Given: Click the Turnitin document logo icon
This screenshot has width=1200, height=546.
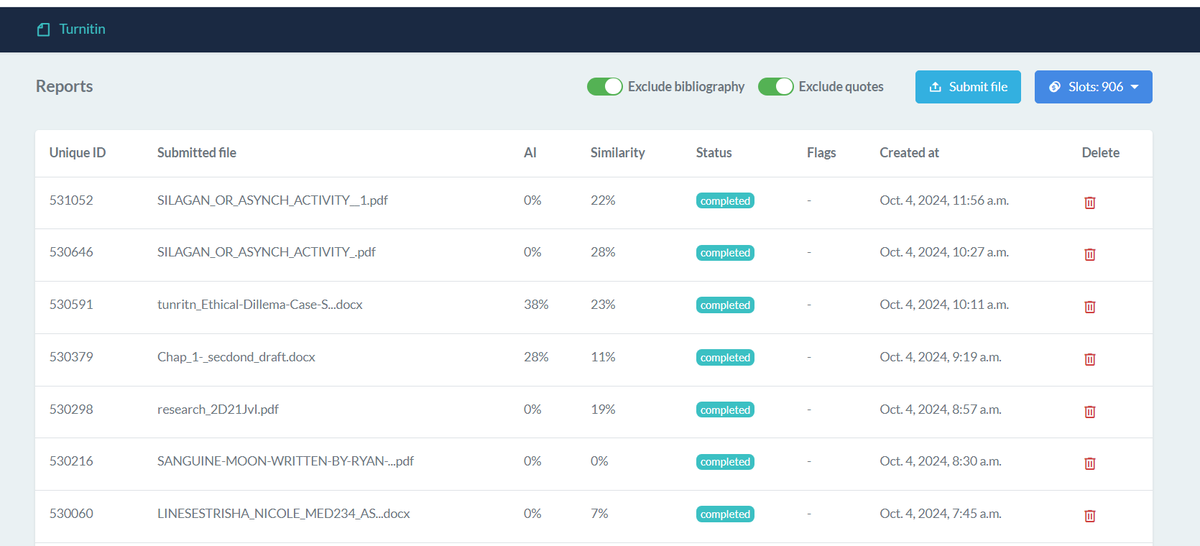Looking at the screenshot, I should 43,30.
